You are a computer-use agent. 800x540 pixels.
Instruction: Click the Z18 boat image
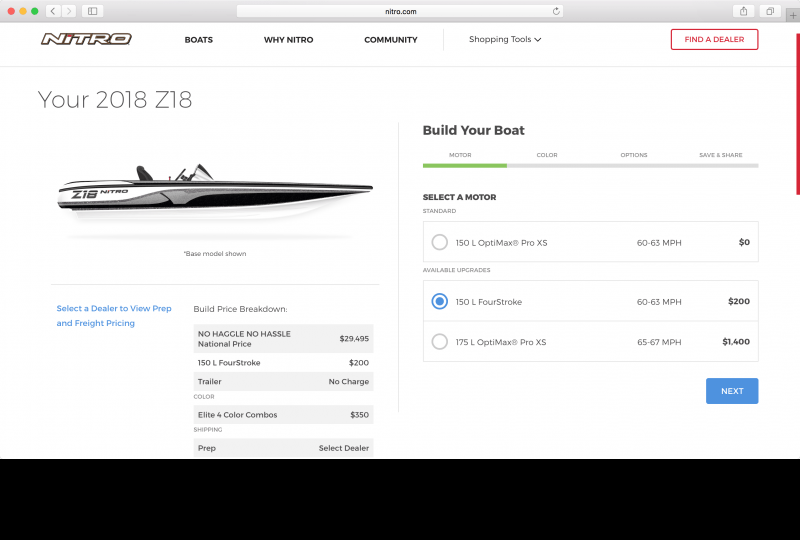[x=215, y=193]
